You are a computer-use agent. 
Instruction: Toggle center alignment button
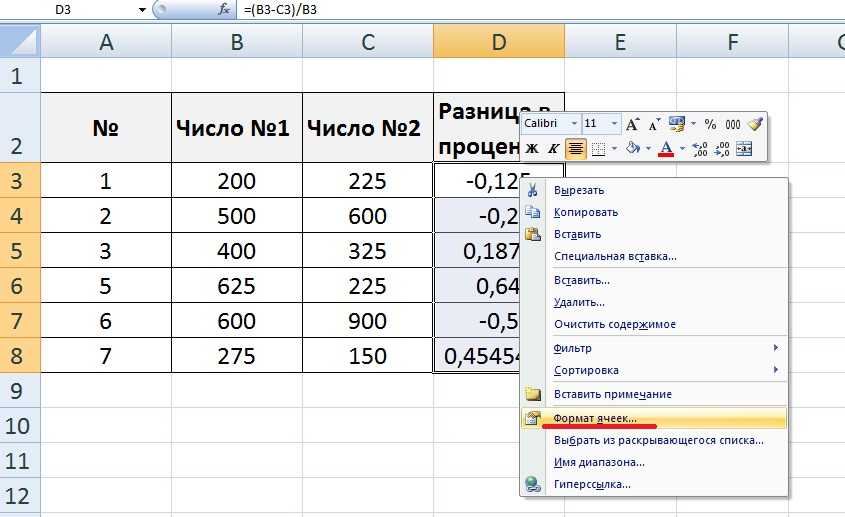pos(576,148)
